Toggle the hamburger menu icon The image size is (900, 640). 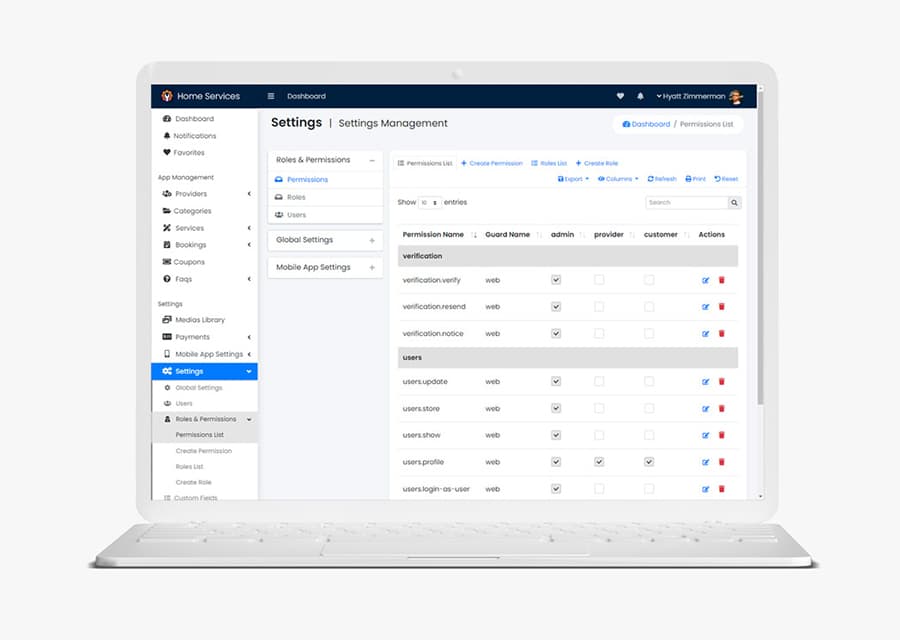(x=271, y=96)
